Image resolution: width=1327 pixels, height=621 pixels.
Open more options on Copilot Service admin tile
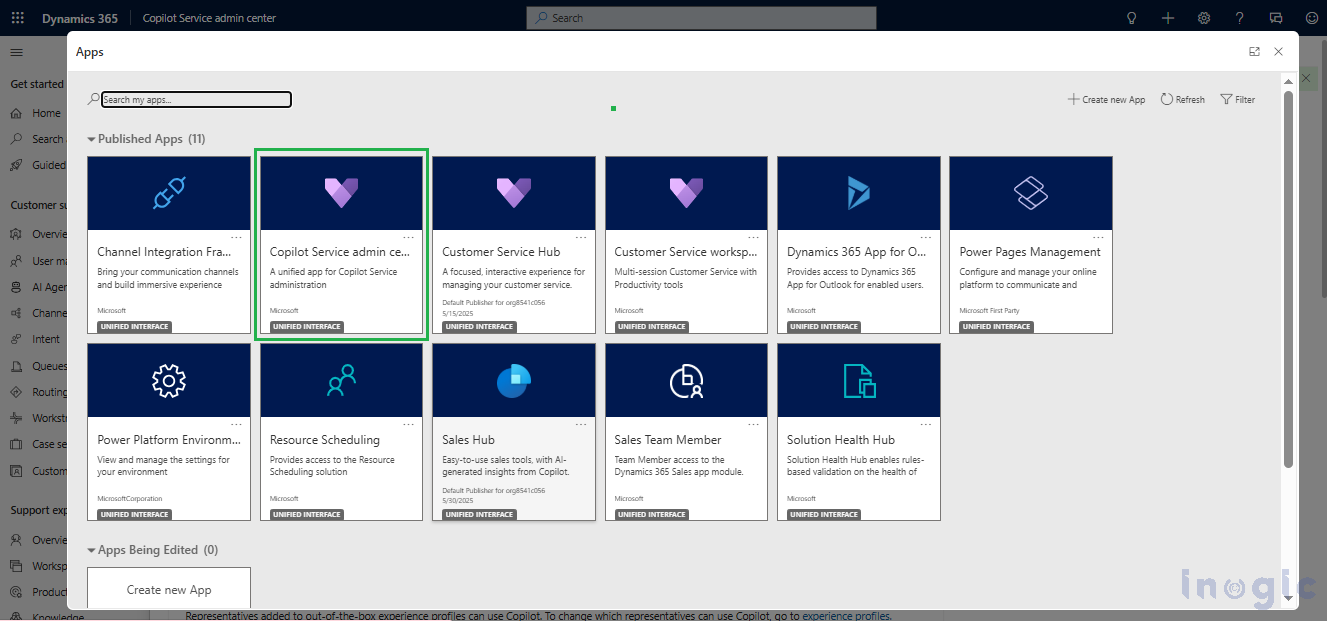(409, 238)
